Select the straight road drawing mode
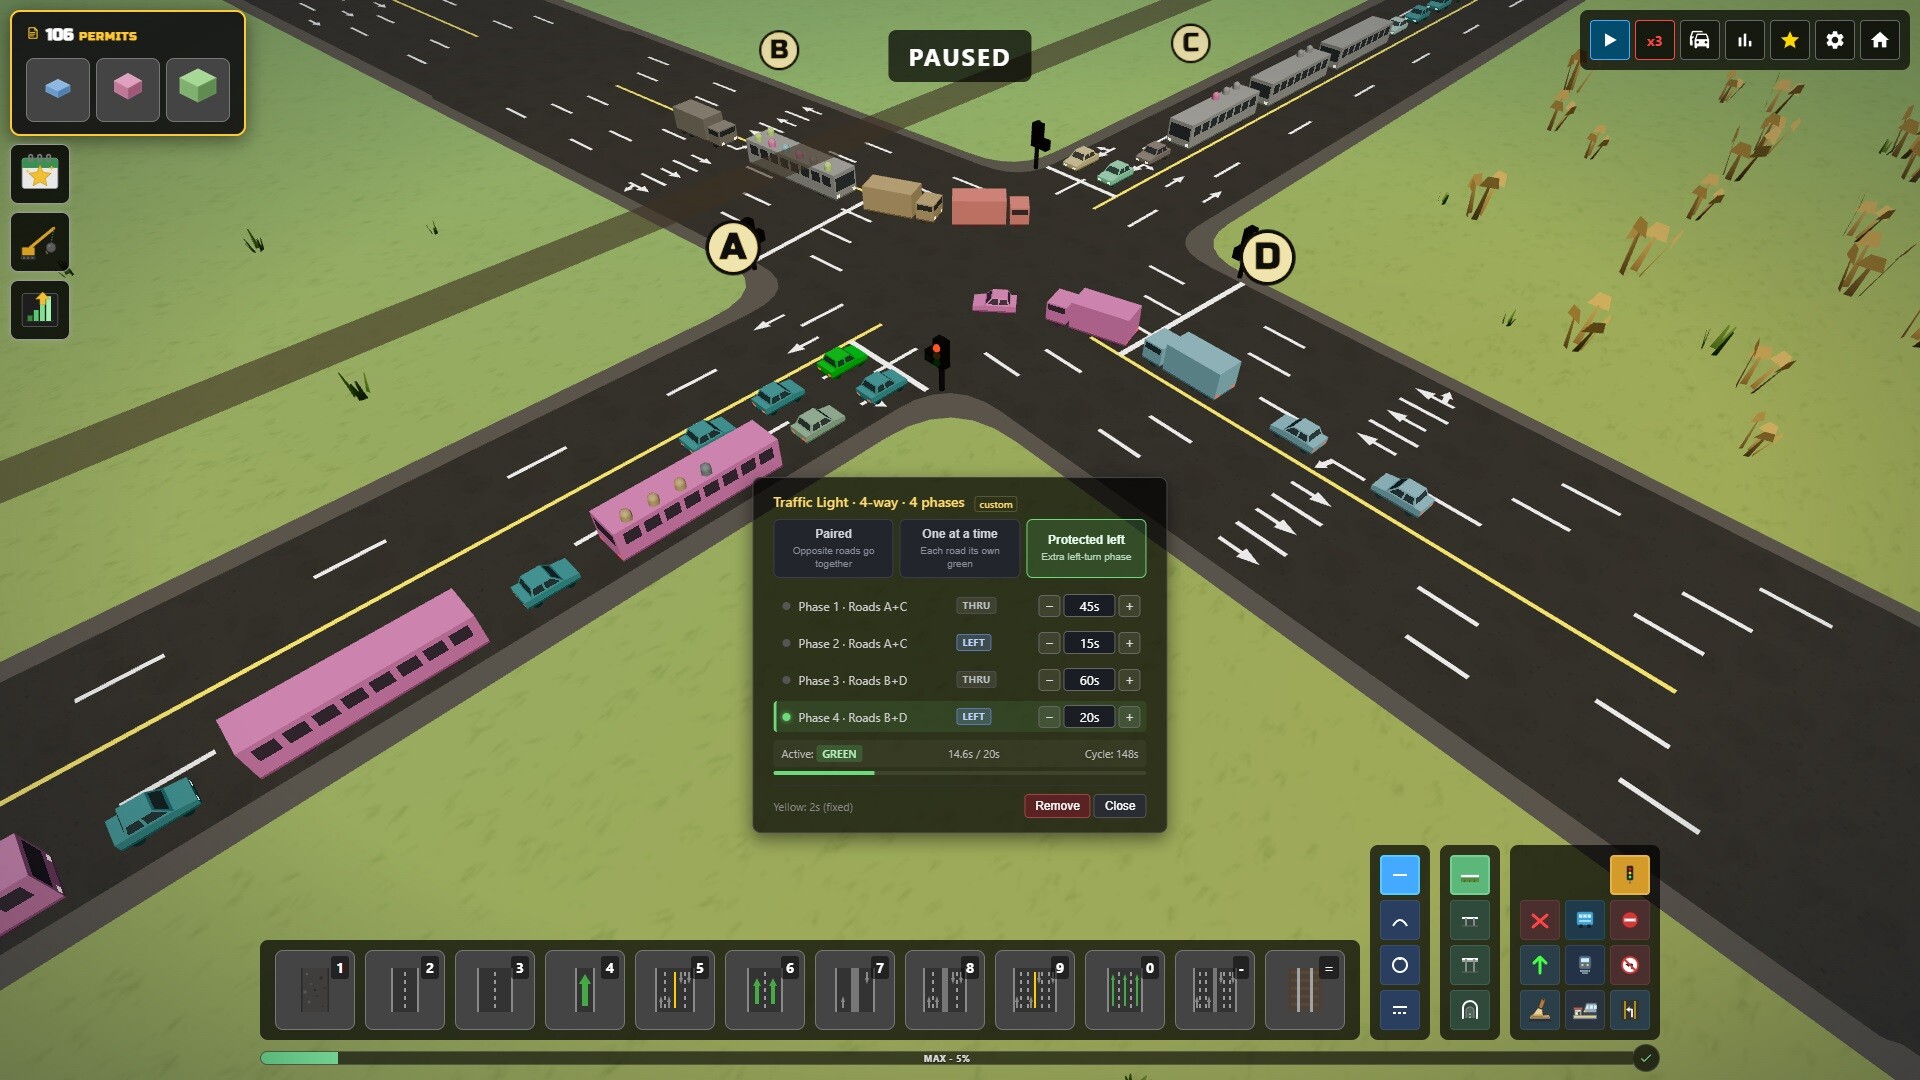 click(x=1400, y=875)
